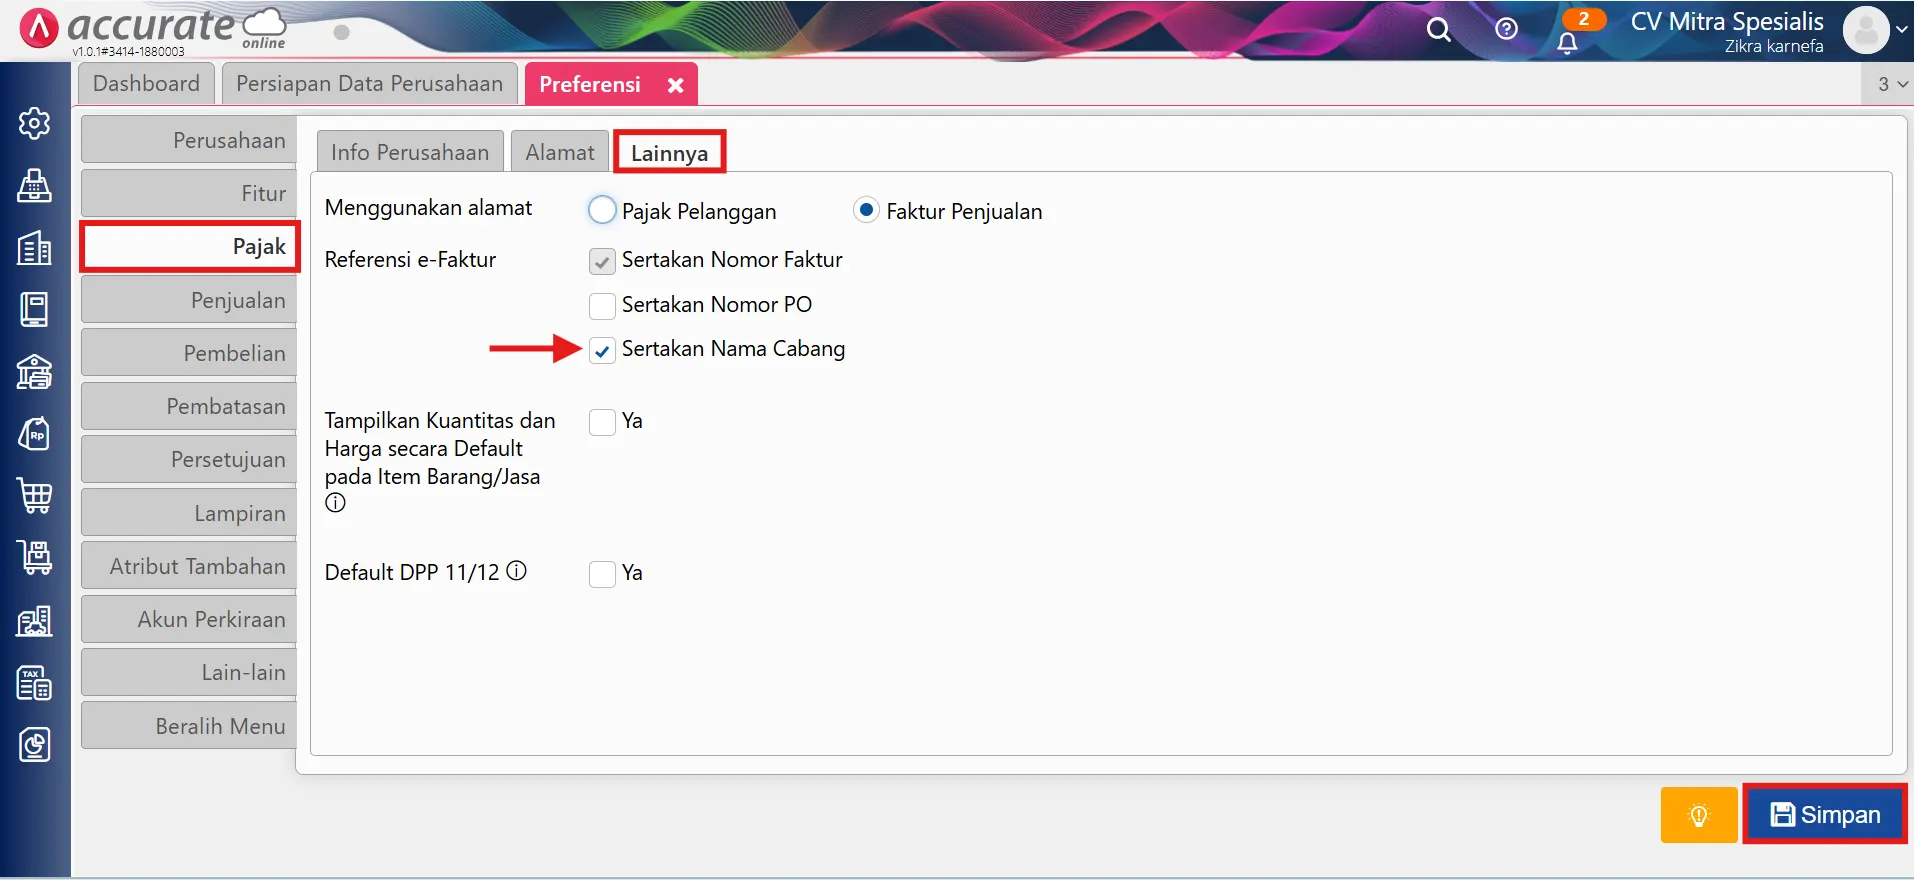
Task: Open the search magnifier icon
Action: [x=1438, y=30]
